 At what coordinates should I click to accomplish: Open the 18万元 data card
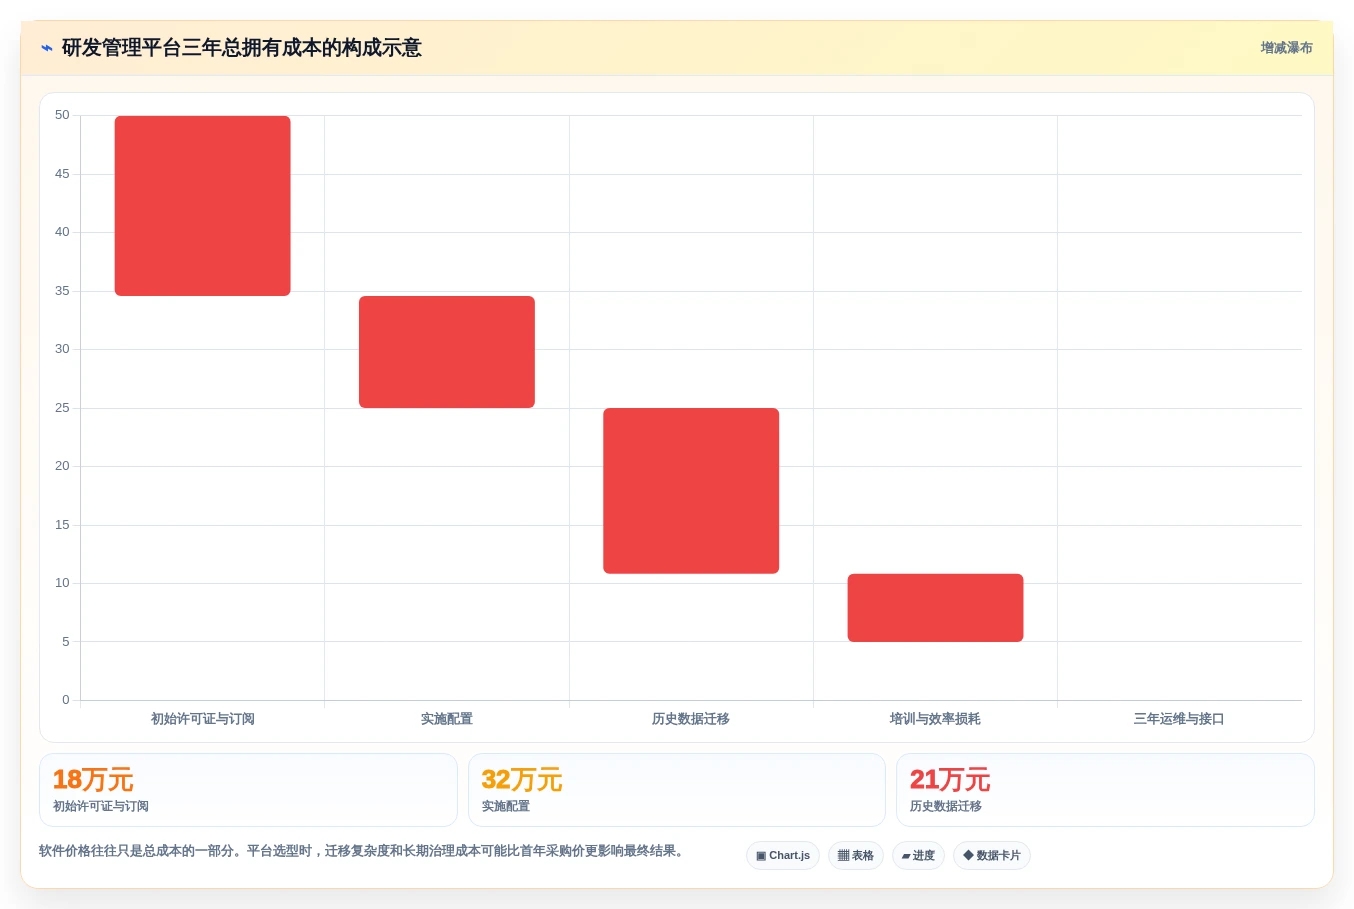tap(248, 790)
